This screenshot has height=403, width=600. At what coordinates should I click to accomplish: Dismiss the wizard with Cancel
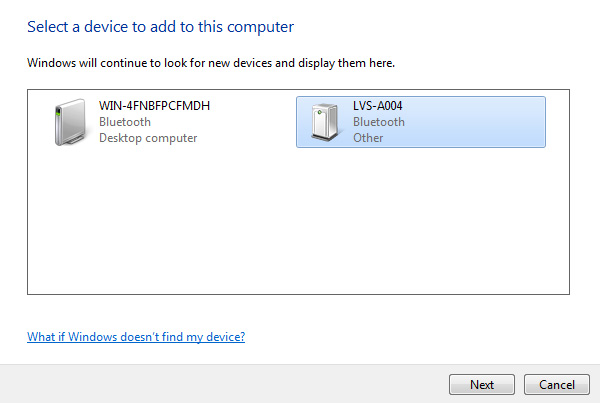[x=557, y=384]
